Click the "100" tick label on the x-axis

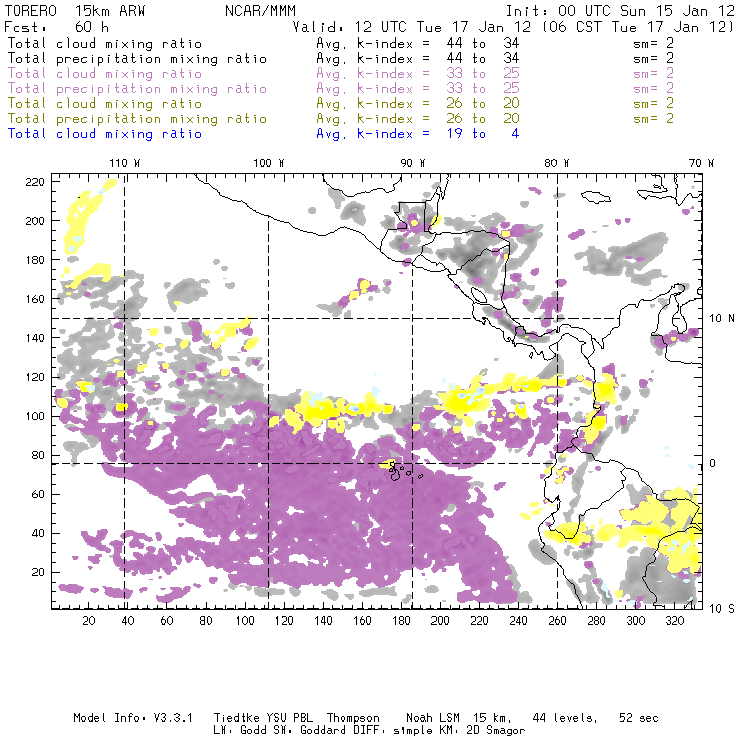(x=245, y=621)
